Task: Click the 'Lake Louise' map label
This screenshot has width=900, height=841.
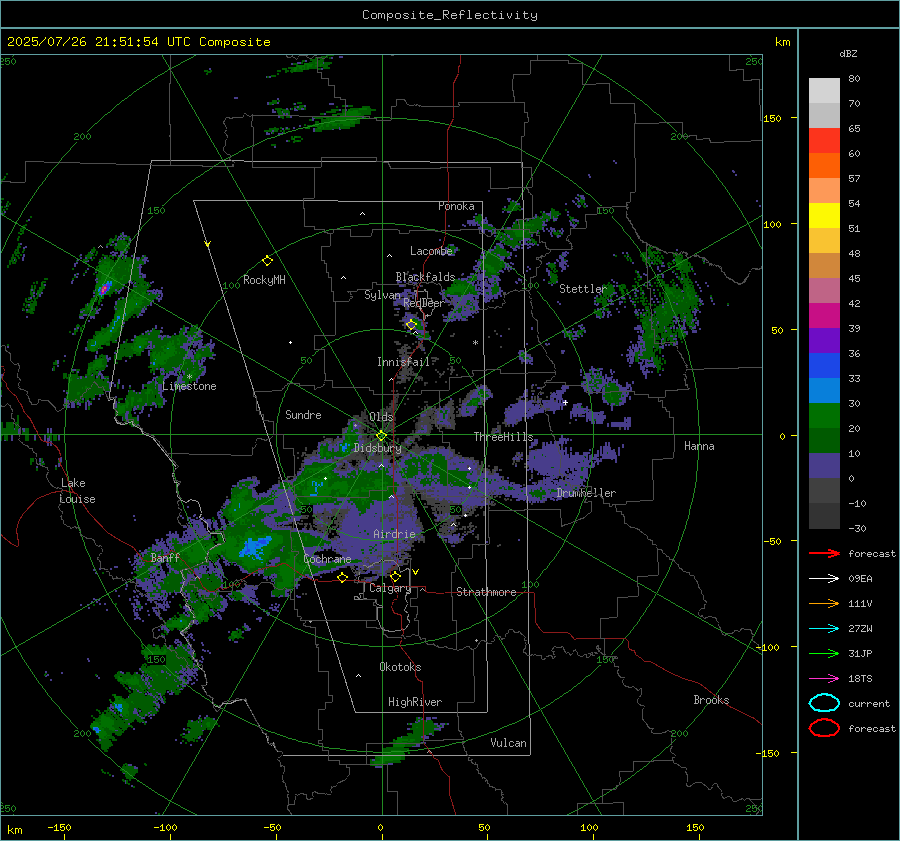Action: (77, 491)
